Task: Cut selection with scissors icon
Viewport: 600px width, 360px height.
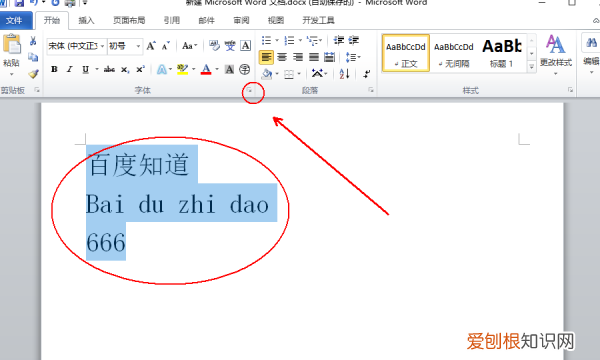Action: coord(33,41)
